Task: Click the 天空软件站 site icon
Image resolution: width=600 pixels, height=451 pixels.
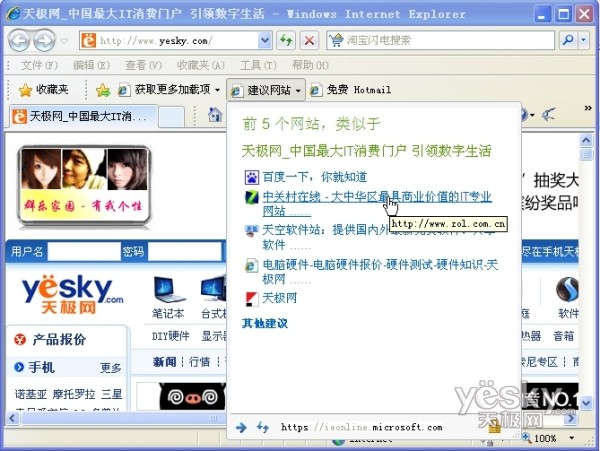Action: coord(252,231)
